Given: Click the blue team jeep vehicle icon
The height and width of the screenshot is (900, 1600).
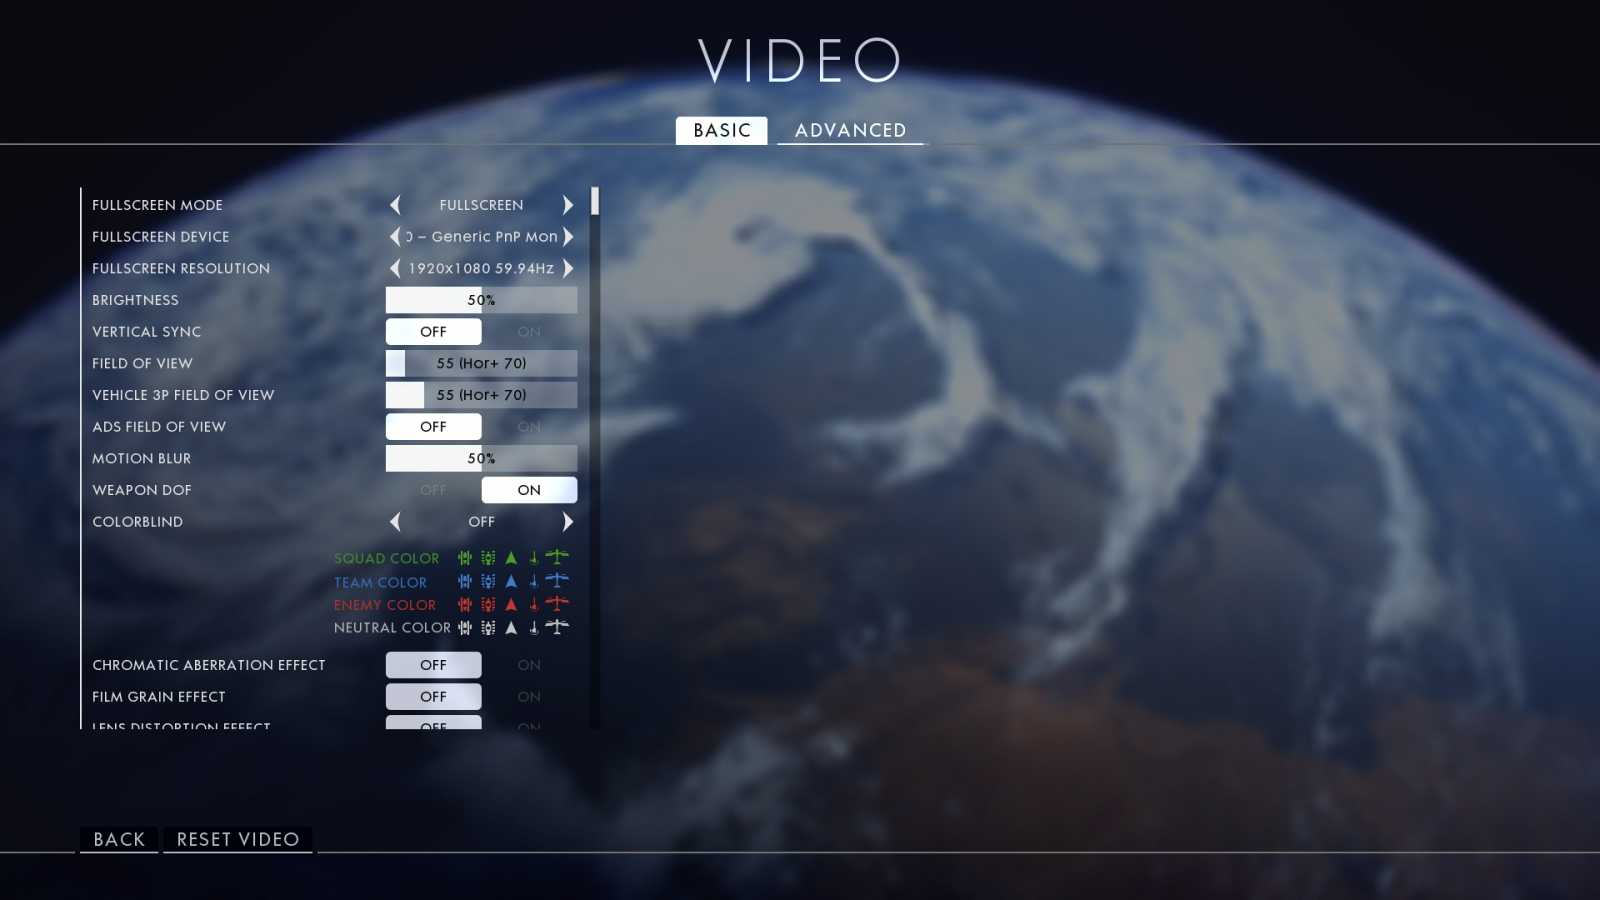Looking at the screenshot, I should click(465, 581).
